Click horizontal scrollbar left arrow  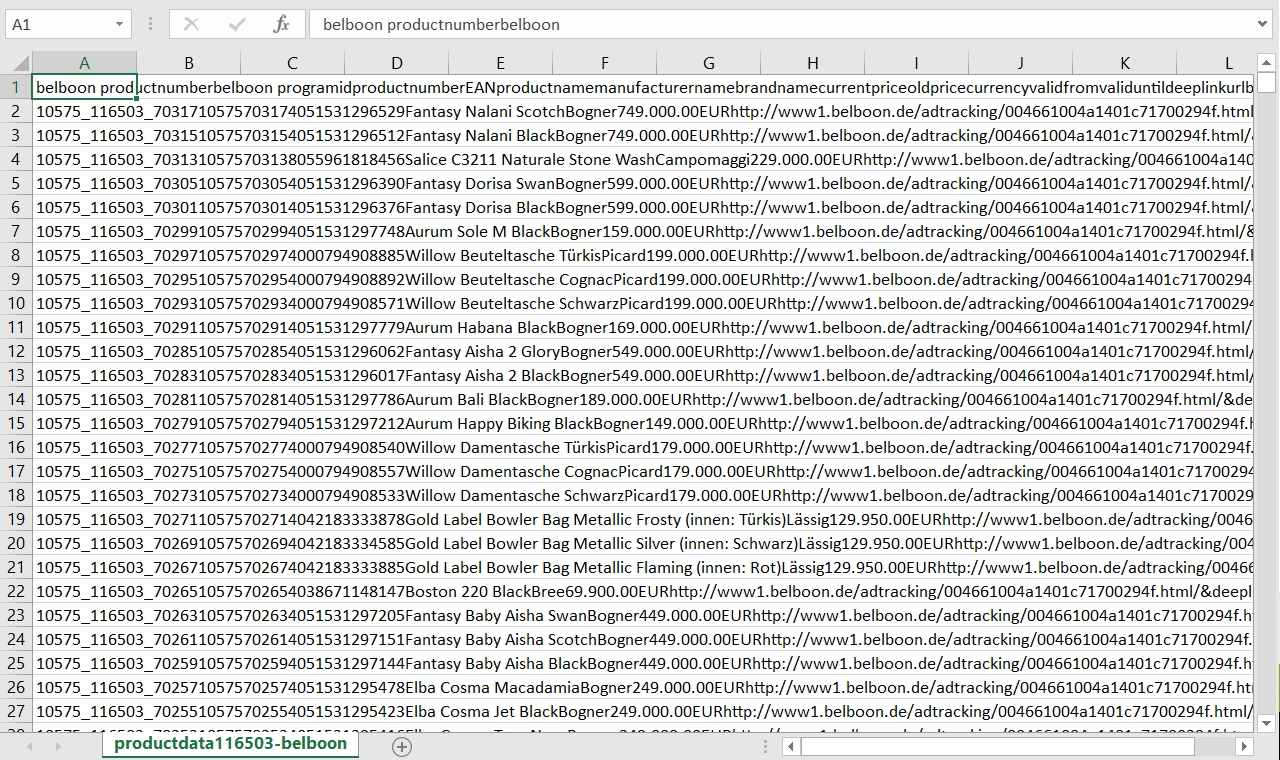coord(790,746)
